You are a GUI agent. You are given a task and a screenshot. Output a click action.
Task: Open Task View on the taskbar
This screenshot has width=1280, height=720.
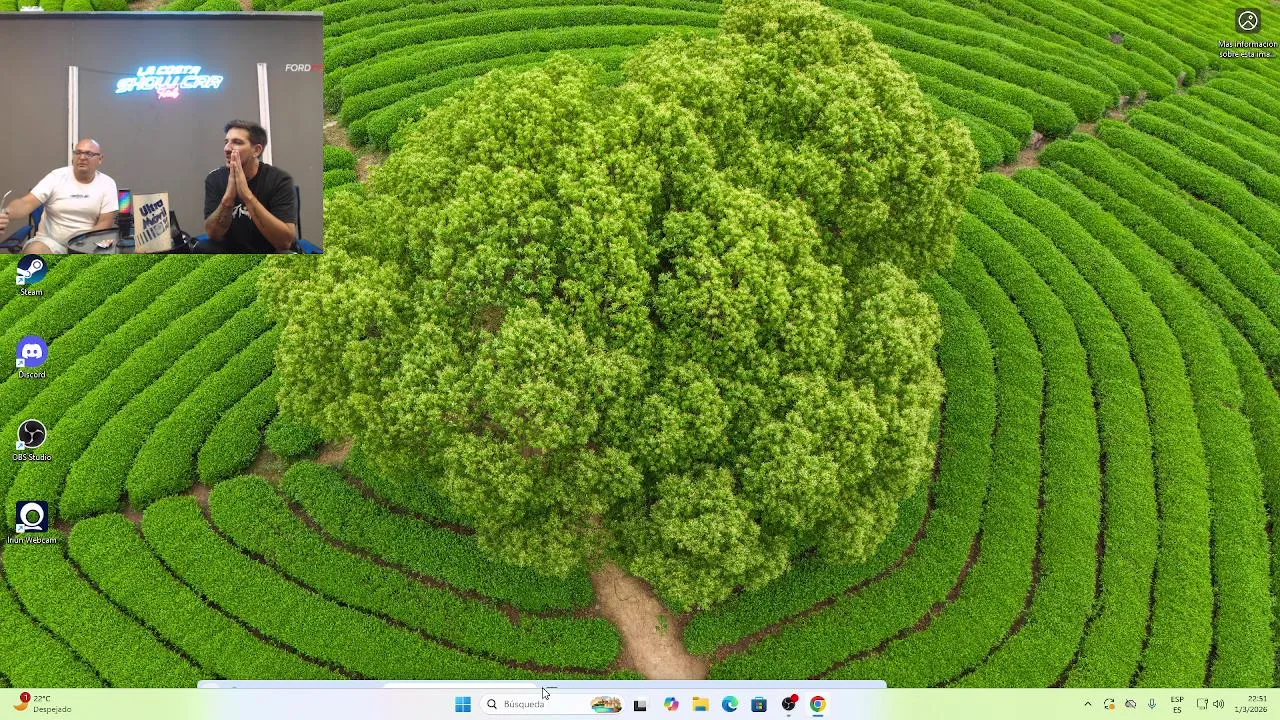coord(640,704)
